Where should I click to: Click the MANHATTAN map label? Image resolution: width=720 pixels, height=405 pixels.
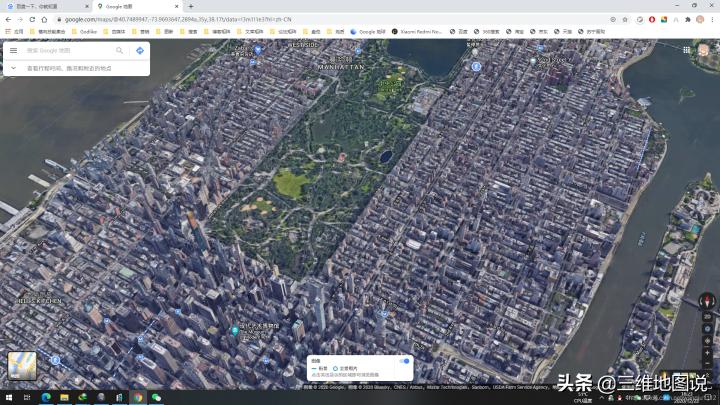[x=341, y=67]
